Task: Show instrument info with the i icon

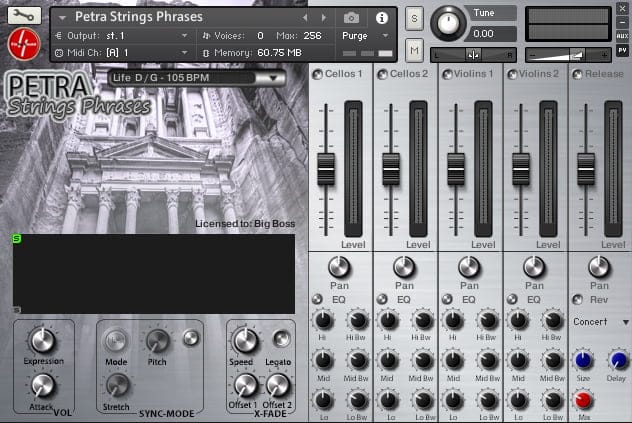Action: coord(382,18)
